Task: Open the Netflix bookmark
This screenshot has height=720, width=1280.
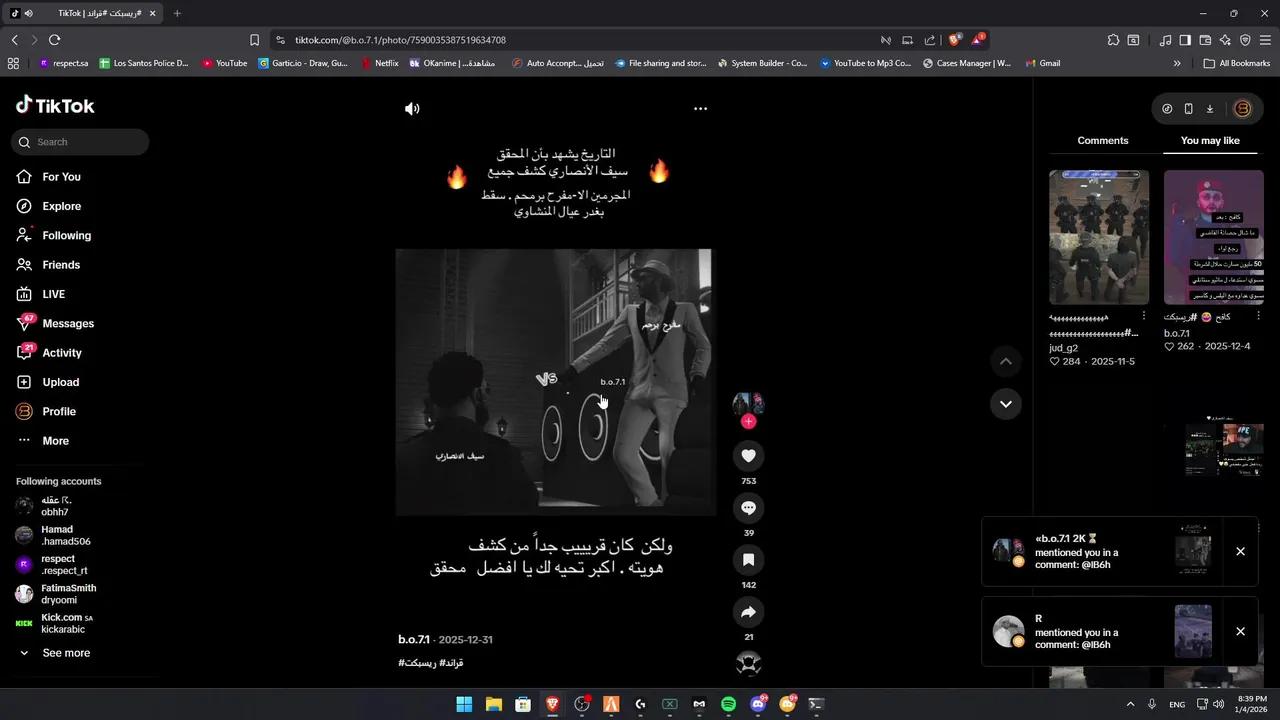Action: tap(379, 63)
